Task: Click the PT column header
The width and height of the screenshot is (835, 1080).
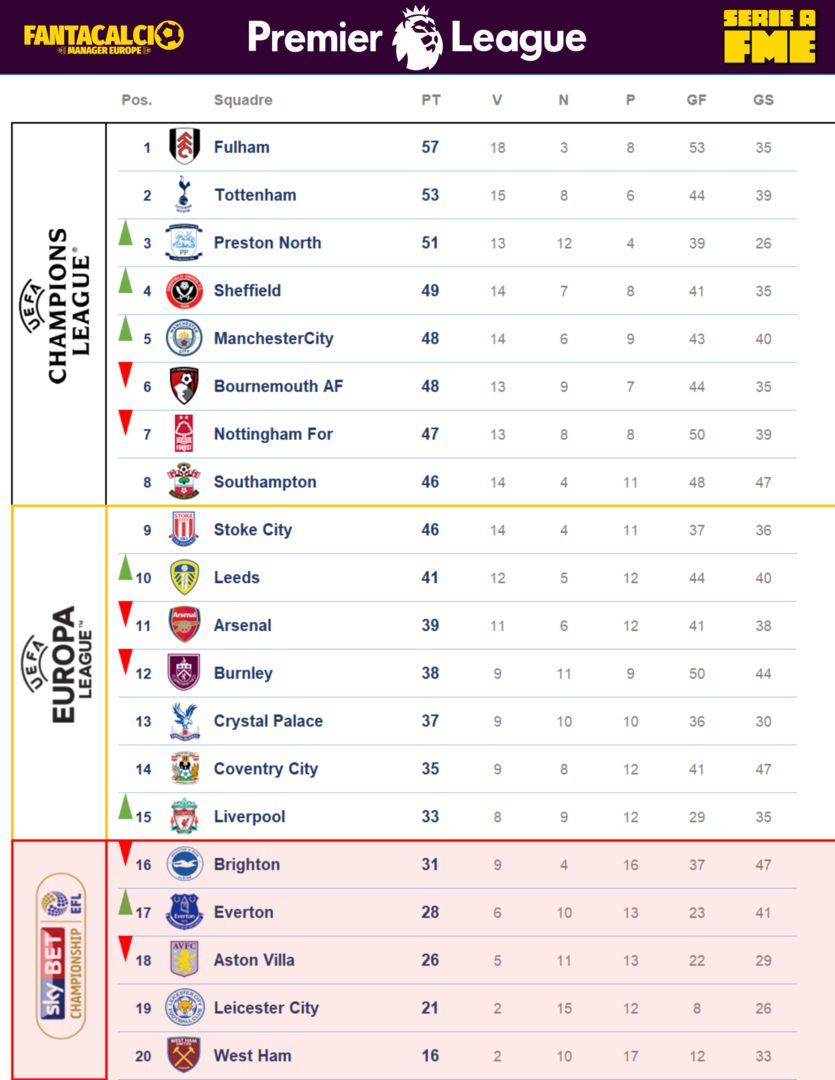Action: pos(431,100)
